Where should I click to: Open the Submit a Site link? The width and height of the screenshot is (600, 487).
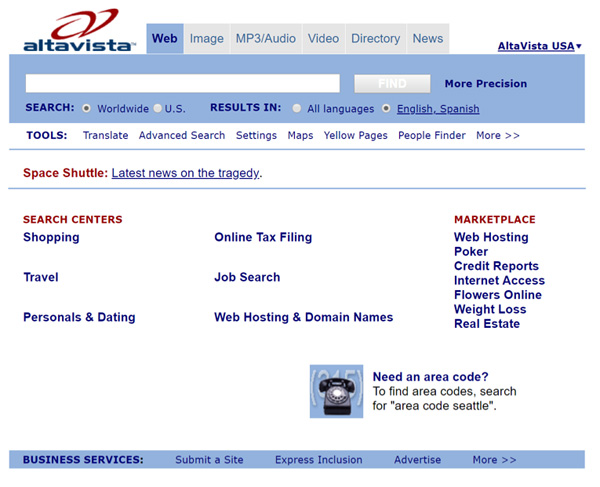pyautogui.click(x=209, y=460)
